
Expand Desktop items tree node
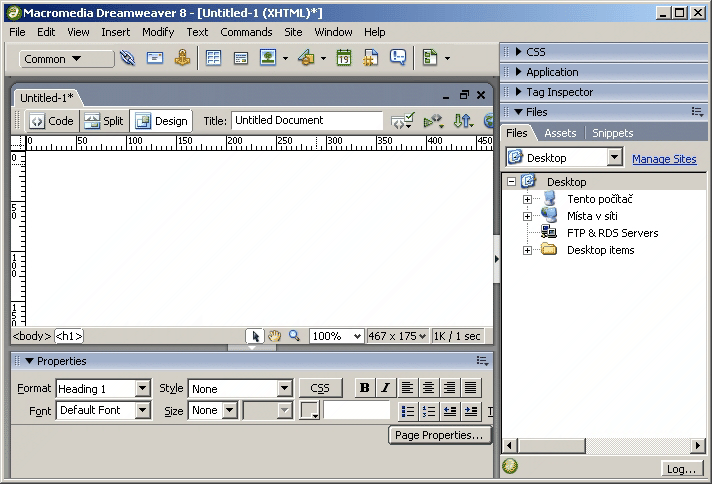coord(527,250)
